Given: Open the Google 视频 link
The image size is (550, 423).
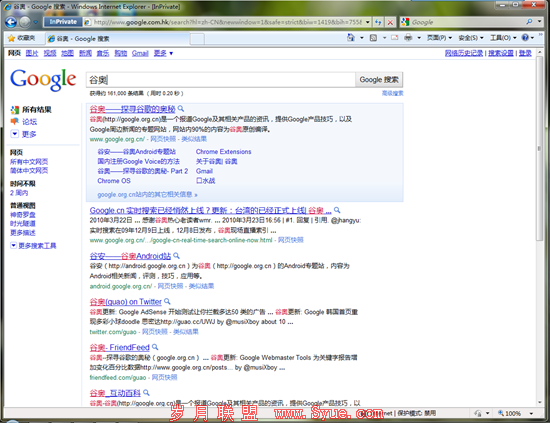Looking at the screenshot, I should (50, 53).
